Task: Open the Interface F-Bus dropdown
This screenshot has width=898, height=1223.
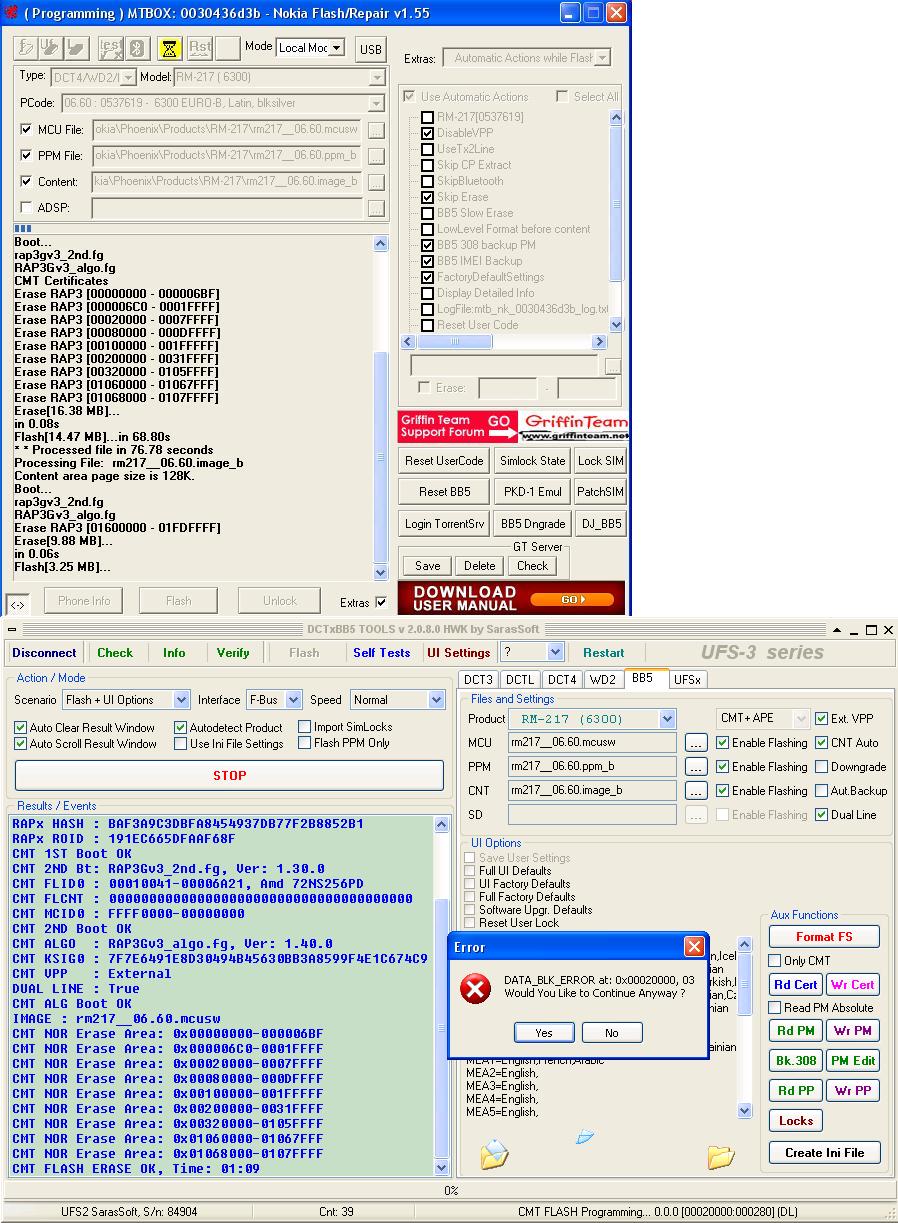Action: pyautogui.click(x=294, y=700)
